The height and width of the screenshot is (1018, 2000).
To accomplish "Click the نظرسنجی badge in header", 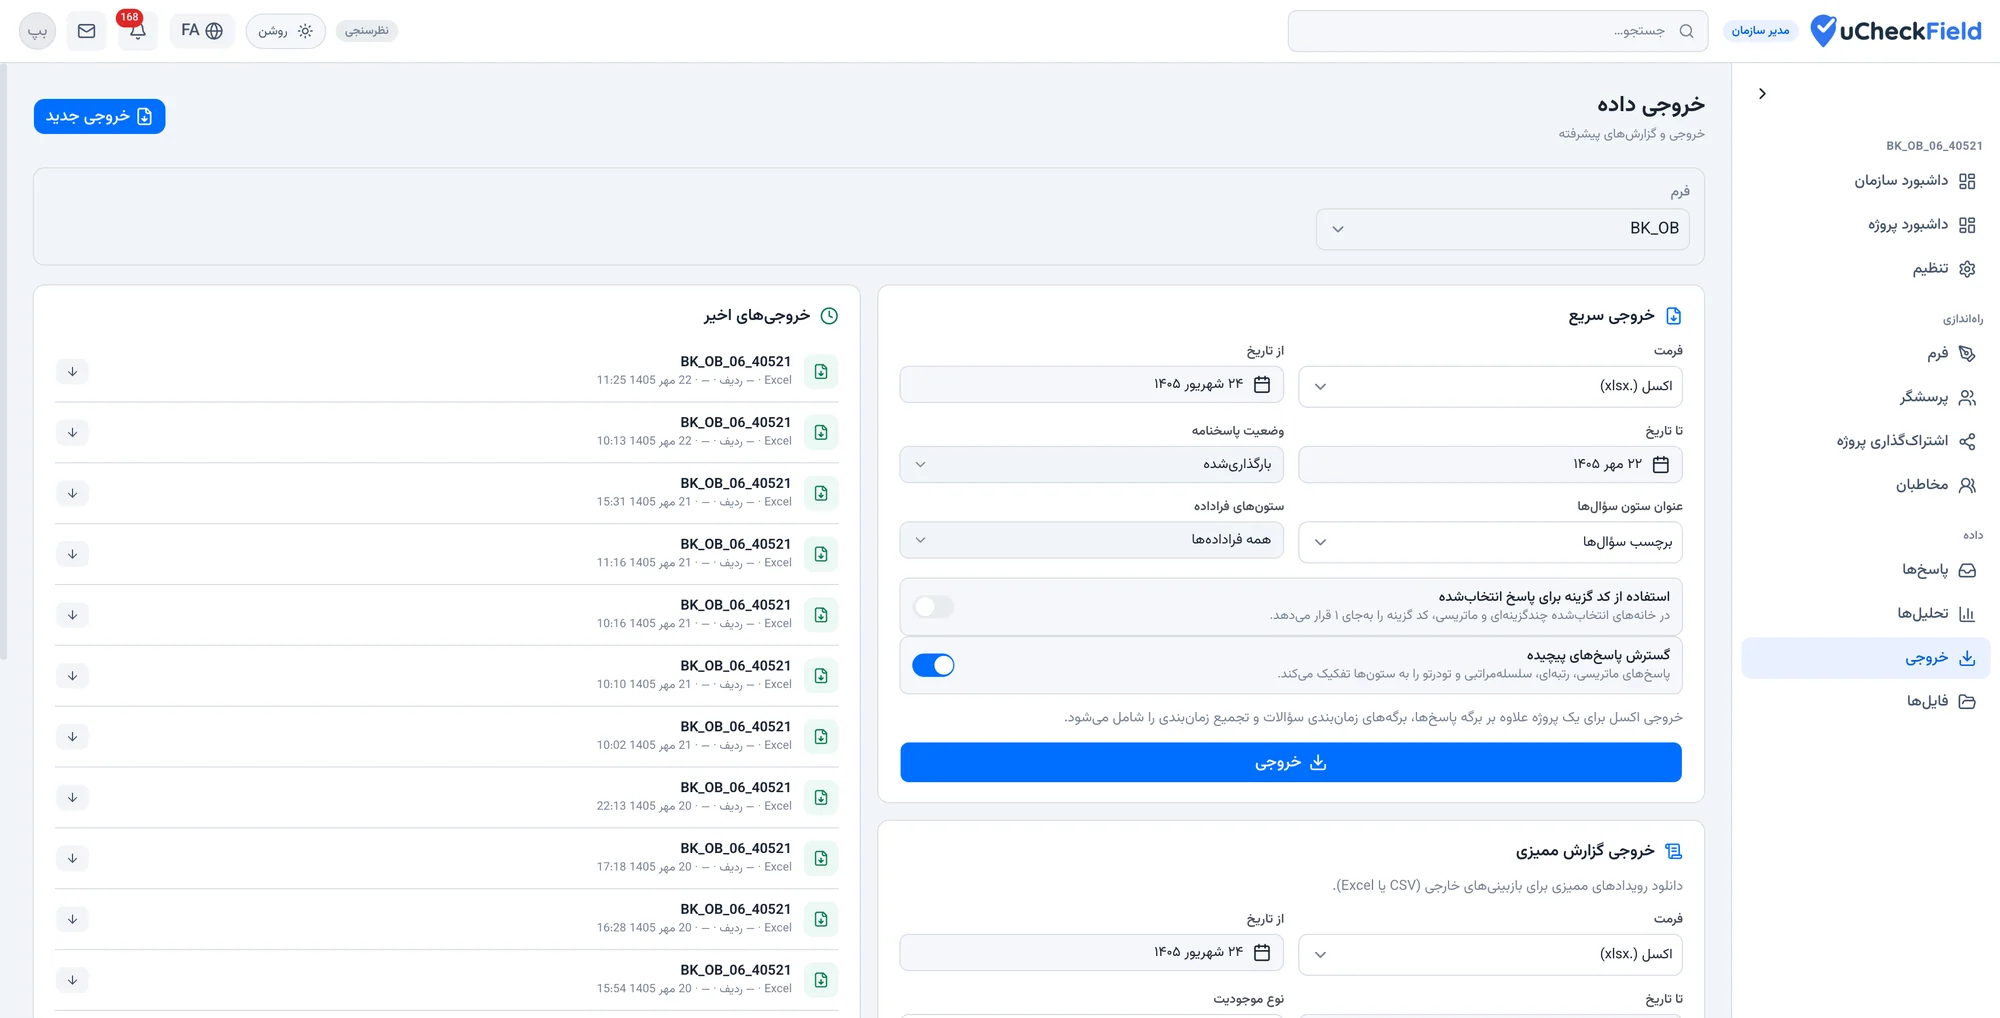I will [x=367, y=31].
